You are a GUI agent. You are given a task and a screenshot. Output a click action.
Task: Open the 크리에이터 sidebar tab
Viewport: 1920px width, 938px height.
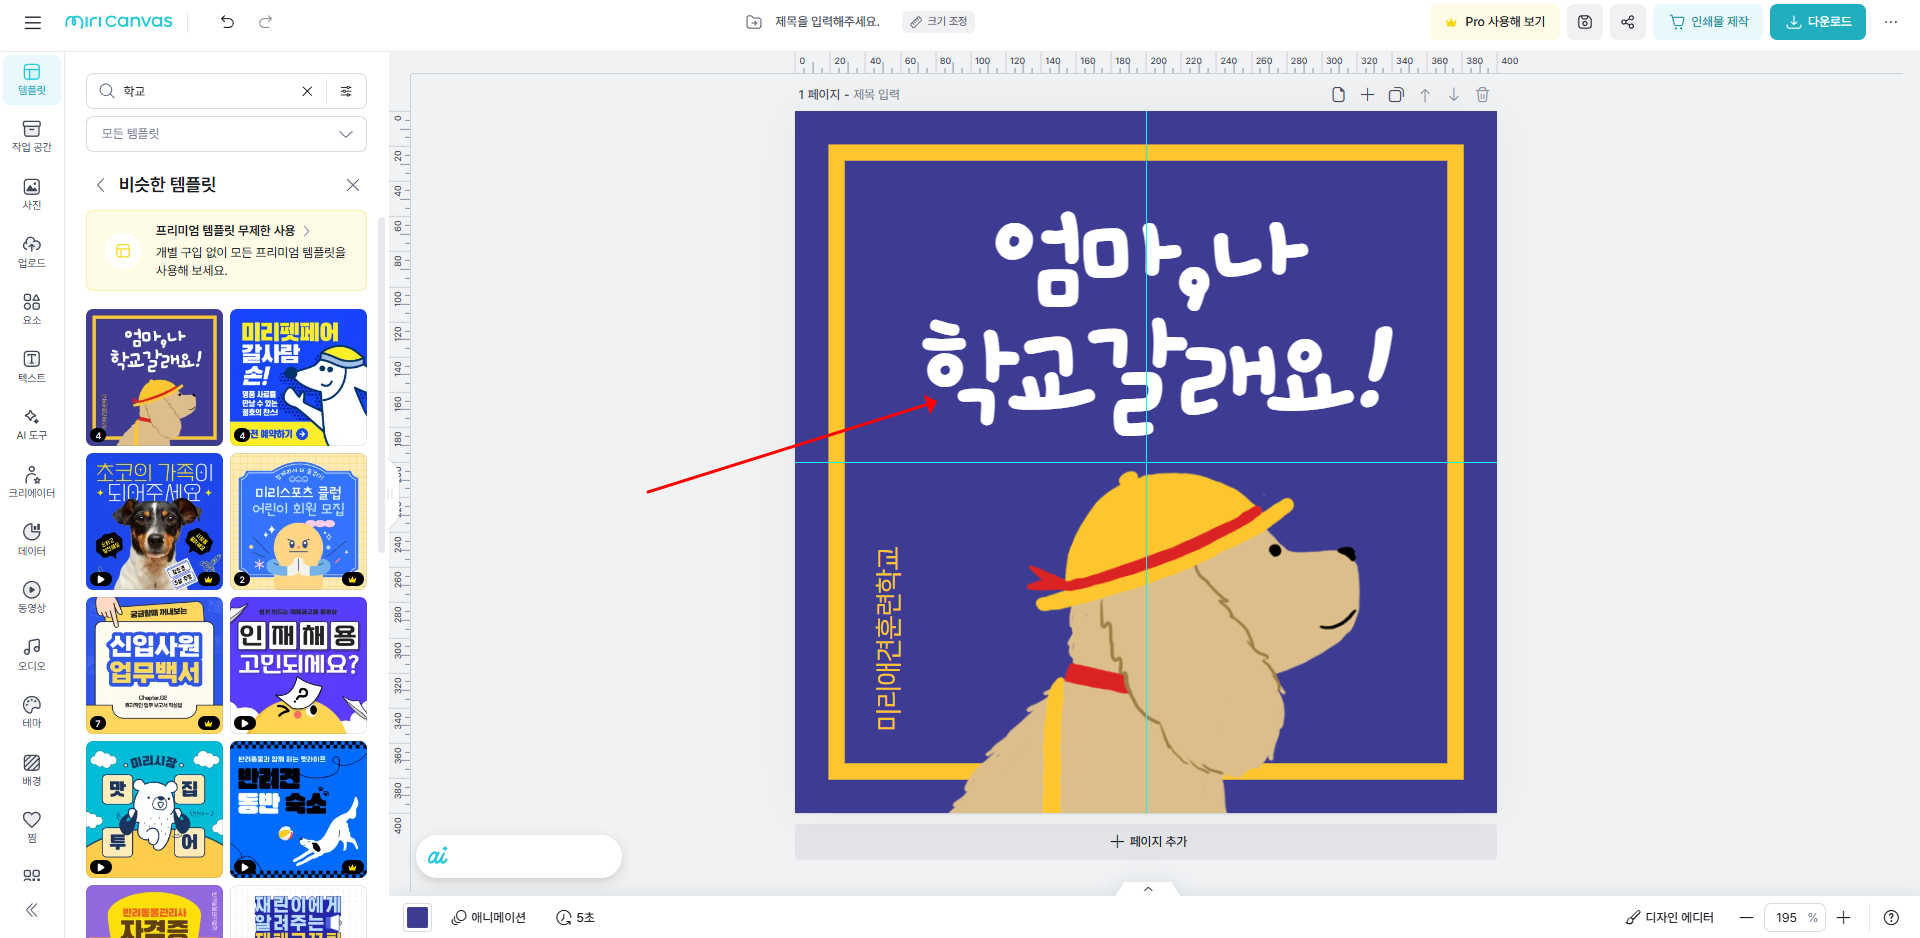(x=32, y=483)
